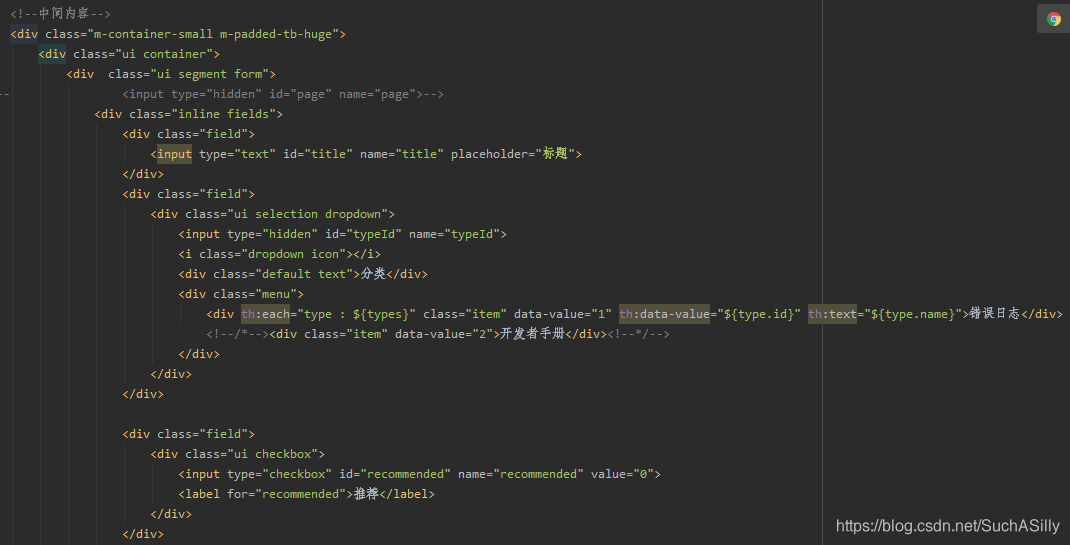Click the "default text" class value

tap(302, 274)
